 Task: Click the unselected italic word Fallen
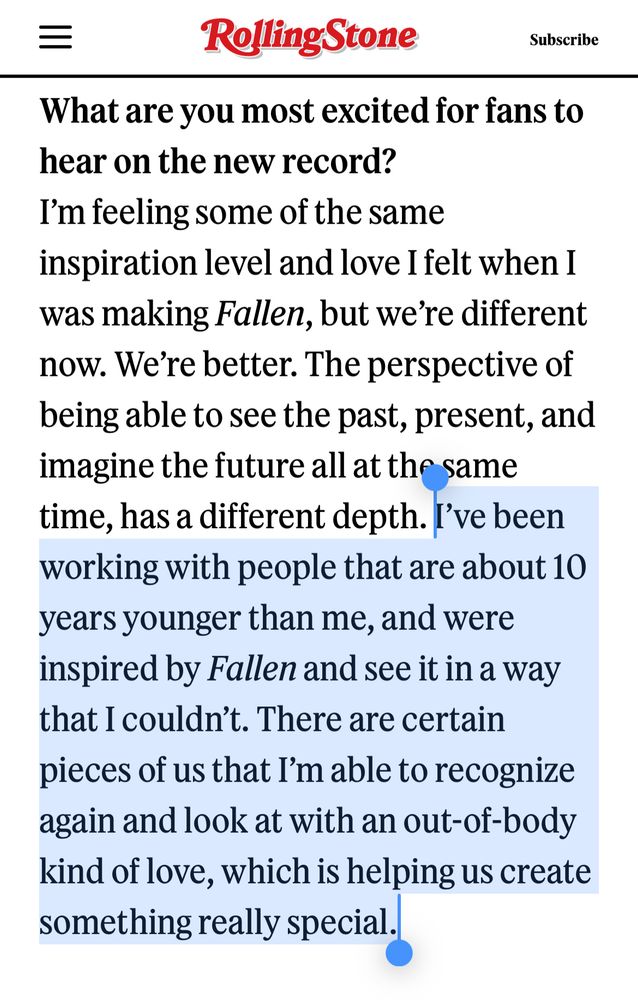pos(260,313)
